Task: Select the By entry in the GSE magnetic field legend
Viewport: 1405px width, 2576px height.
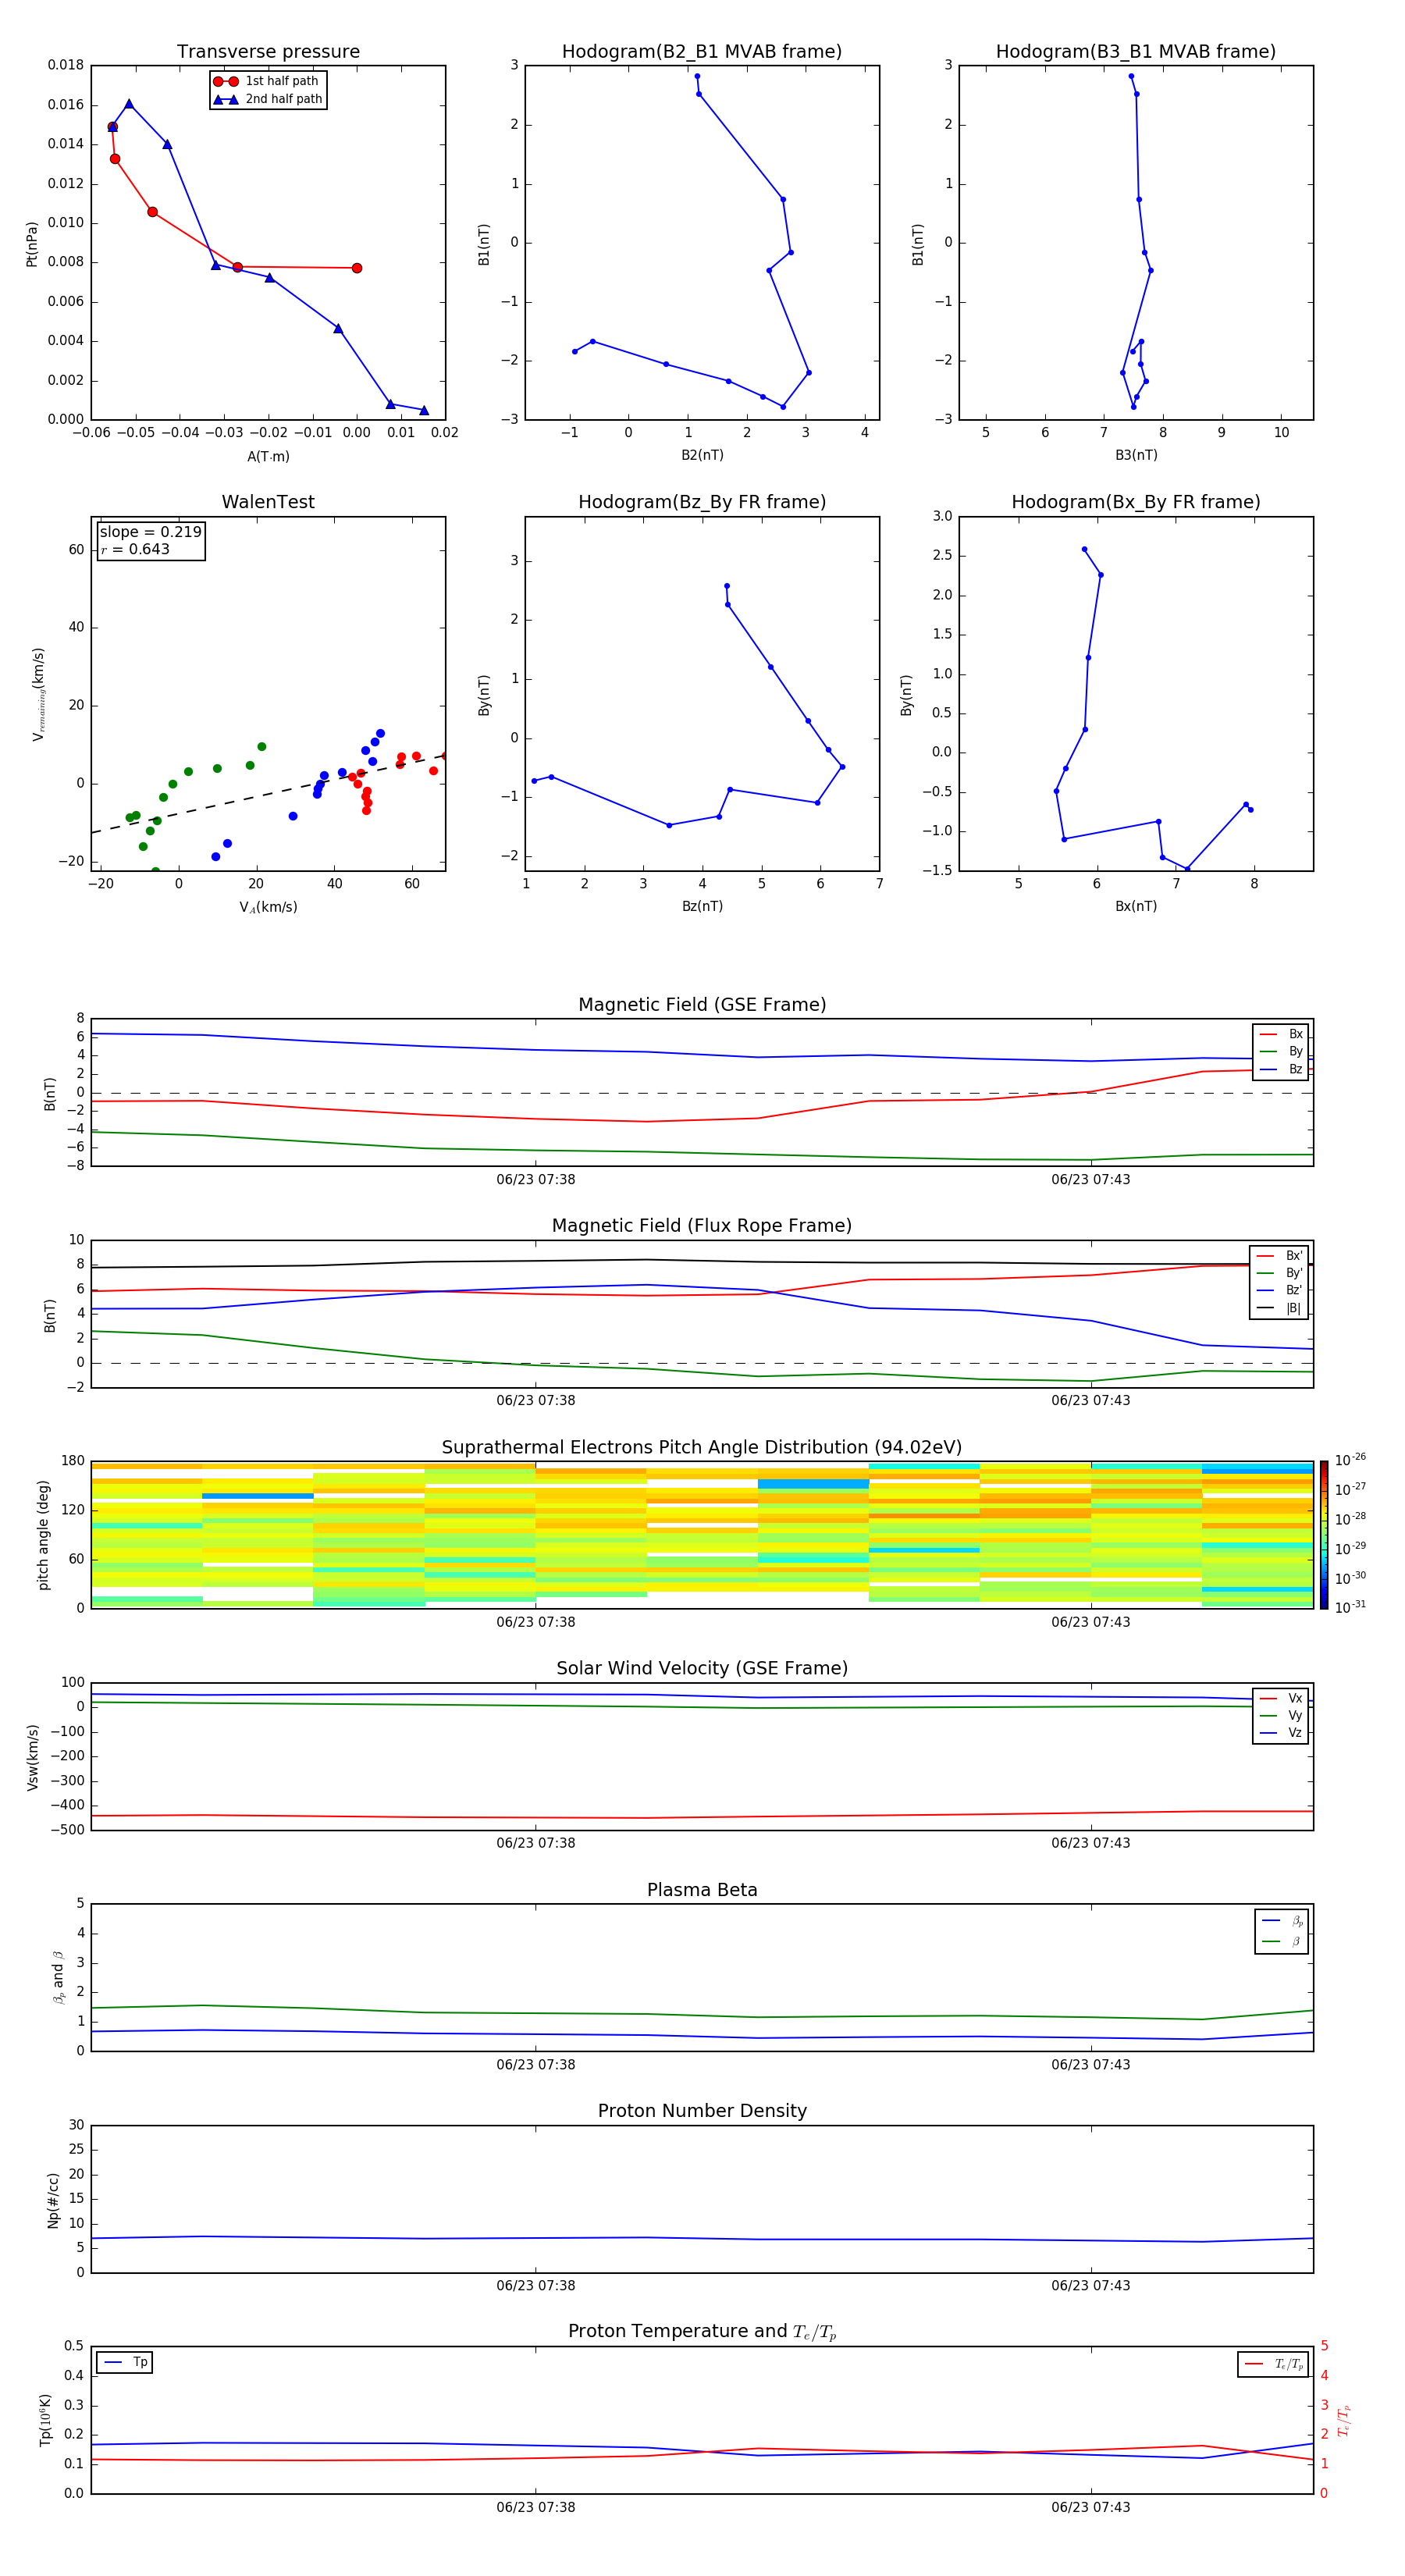Action: (x=1281, y=1051)
